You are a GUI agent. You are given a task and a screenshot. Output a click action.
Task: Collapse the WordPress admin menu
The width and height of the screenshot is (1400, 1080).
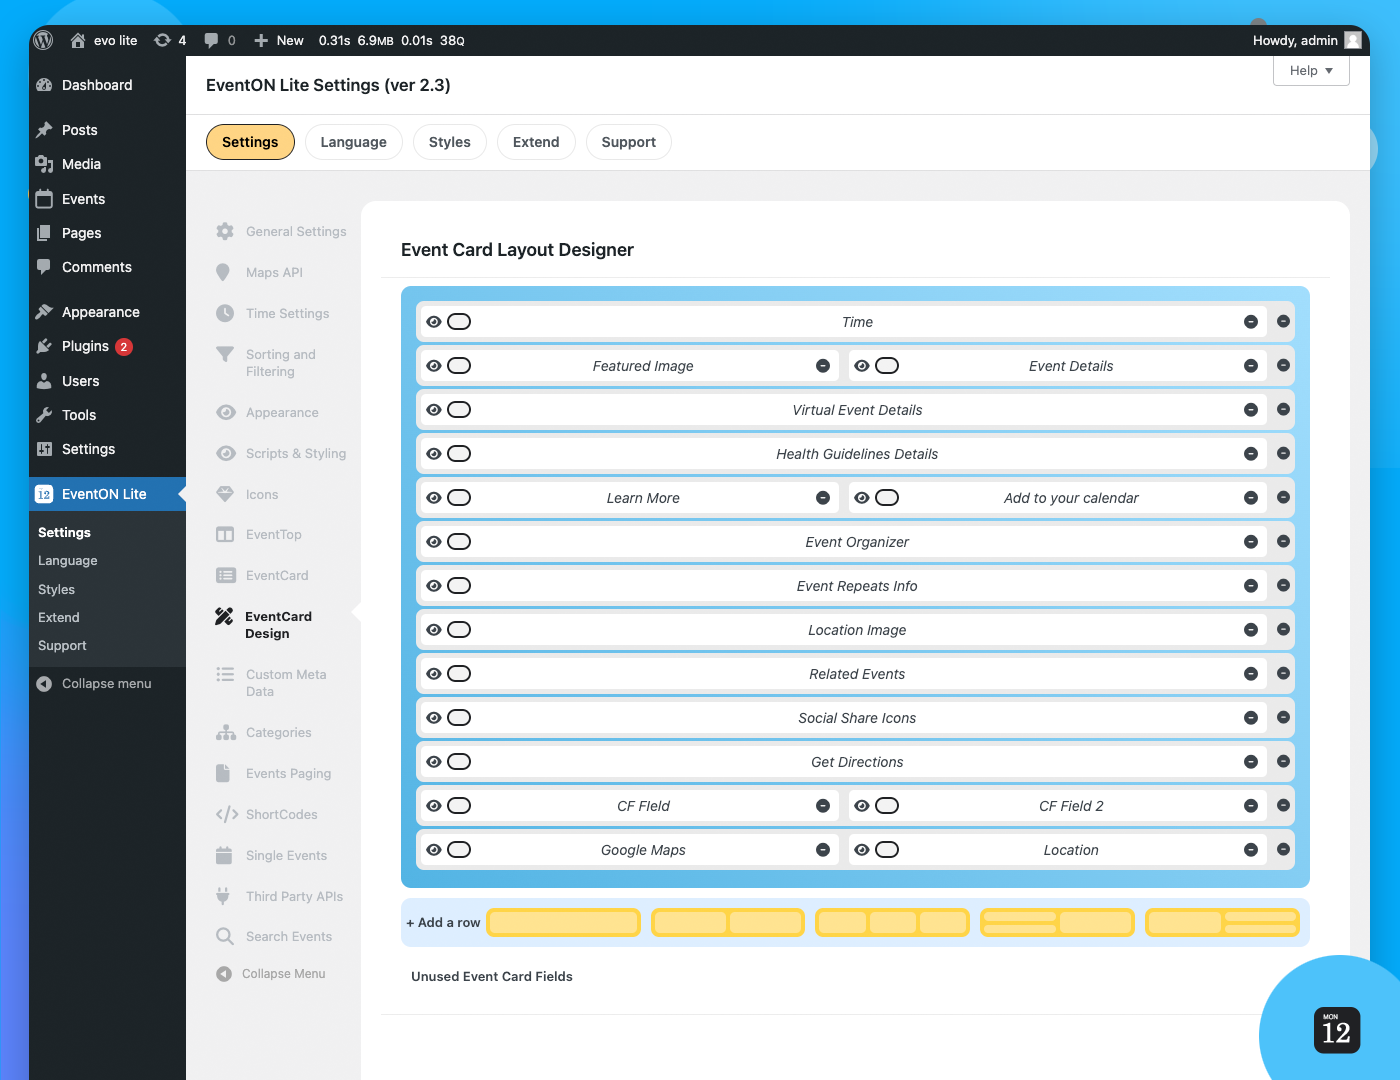pyautogui.click(x=94, y=684)
